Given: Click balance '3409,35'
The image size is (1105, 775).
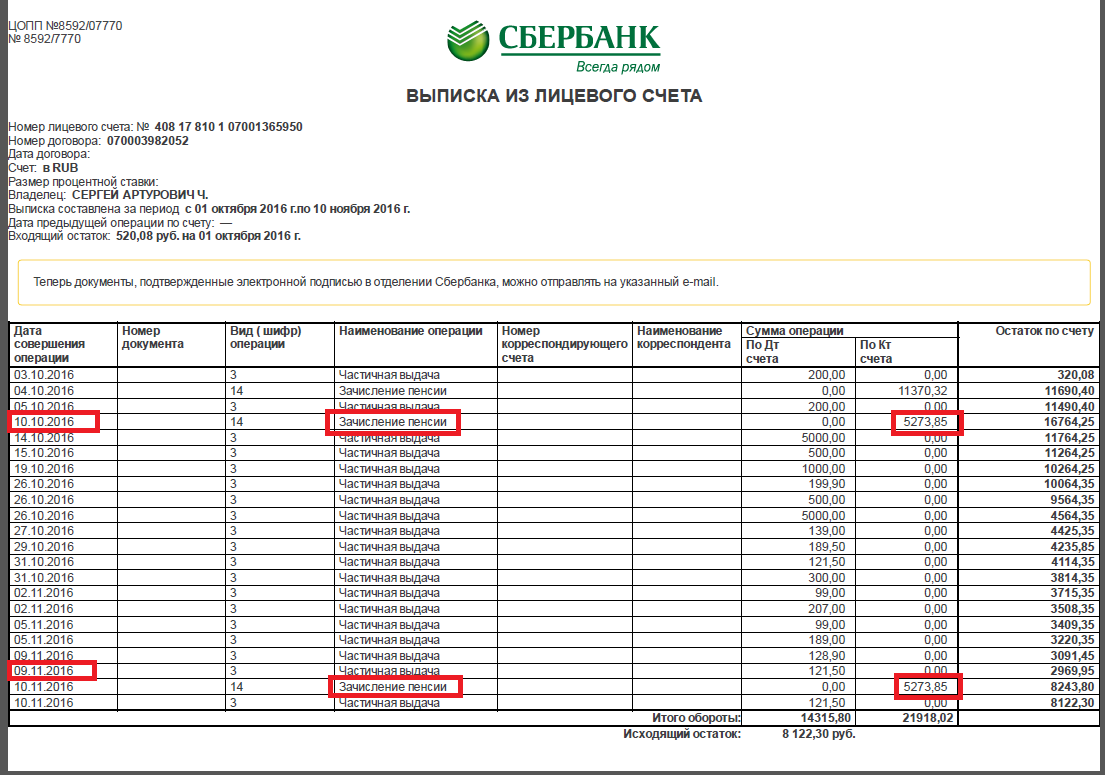Looking at the screenshot, I should click(1072, 624).
